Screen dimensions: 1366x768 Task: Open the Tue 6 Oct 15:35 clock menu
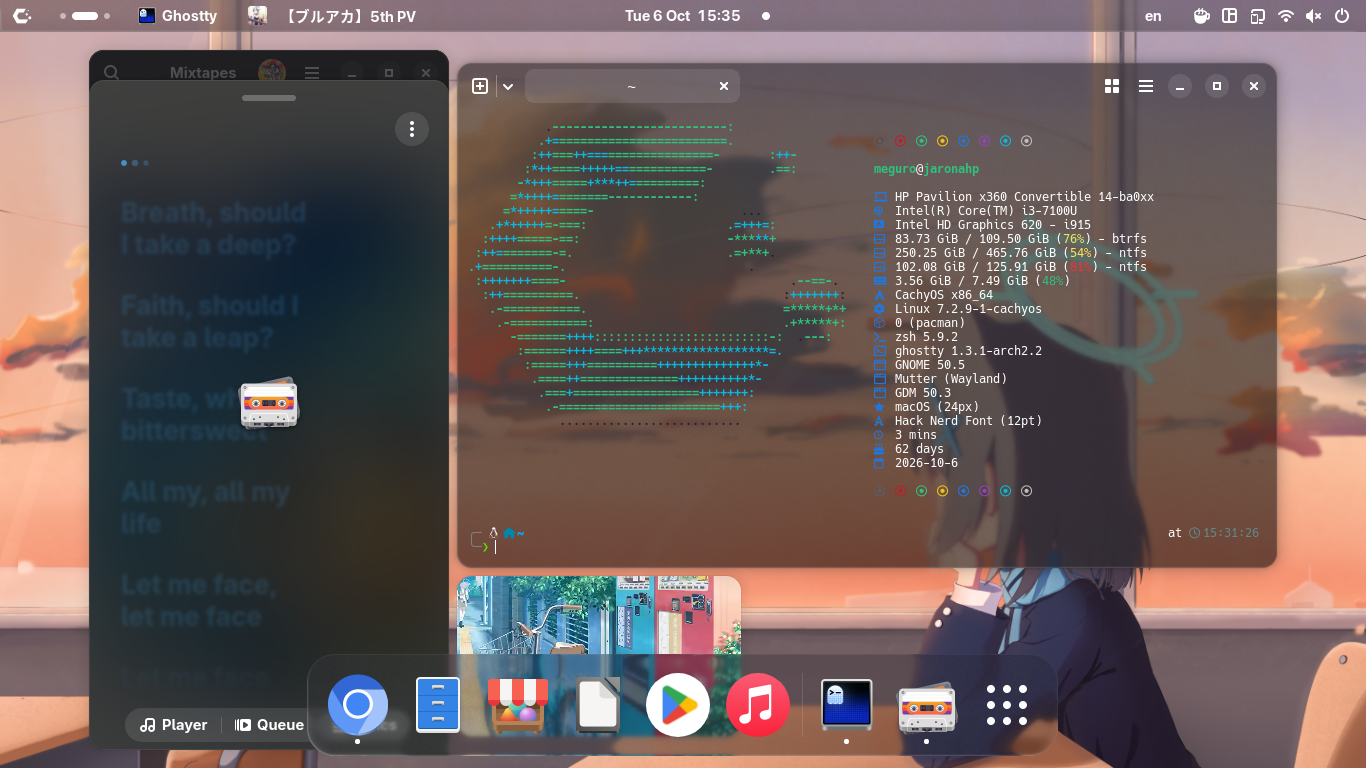click(683, 16)
